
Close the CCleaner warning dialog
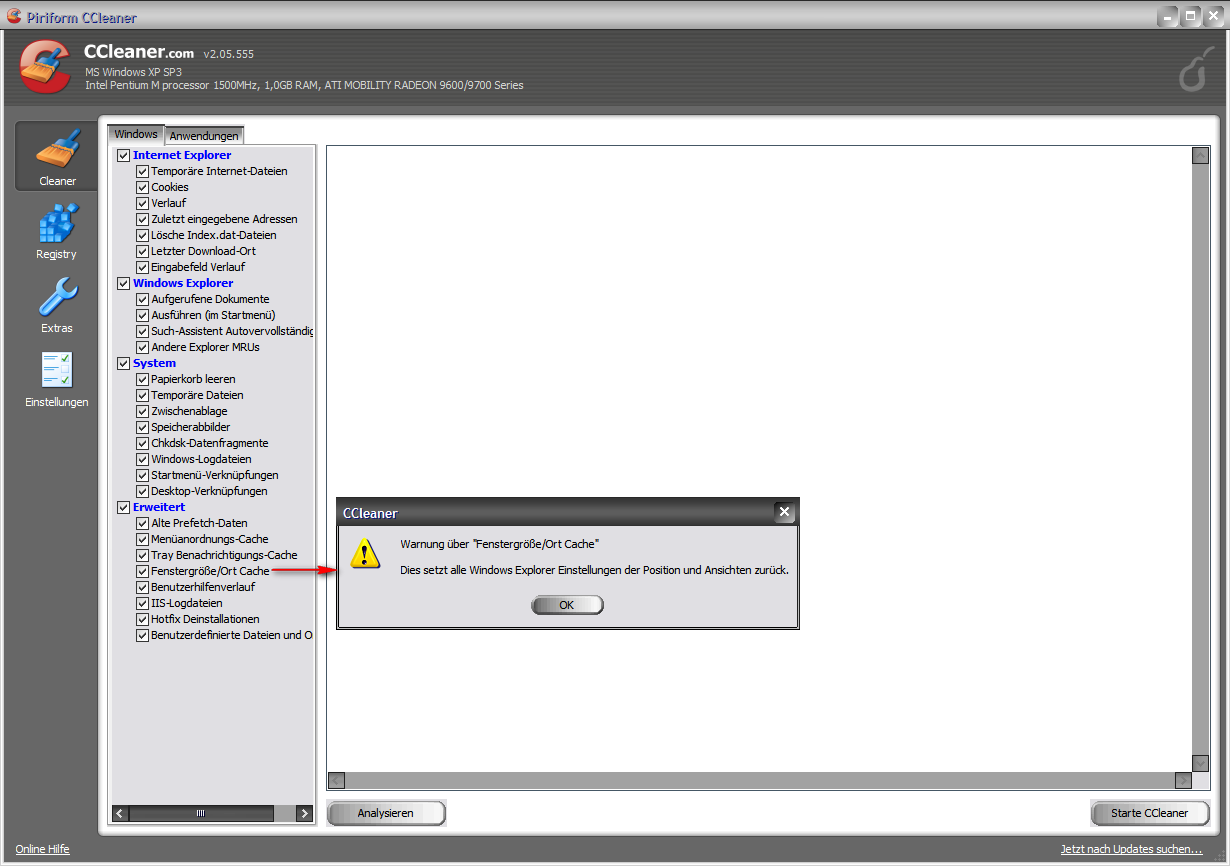point(784,512)
